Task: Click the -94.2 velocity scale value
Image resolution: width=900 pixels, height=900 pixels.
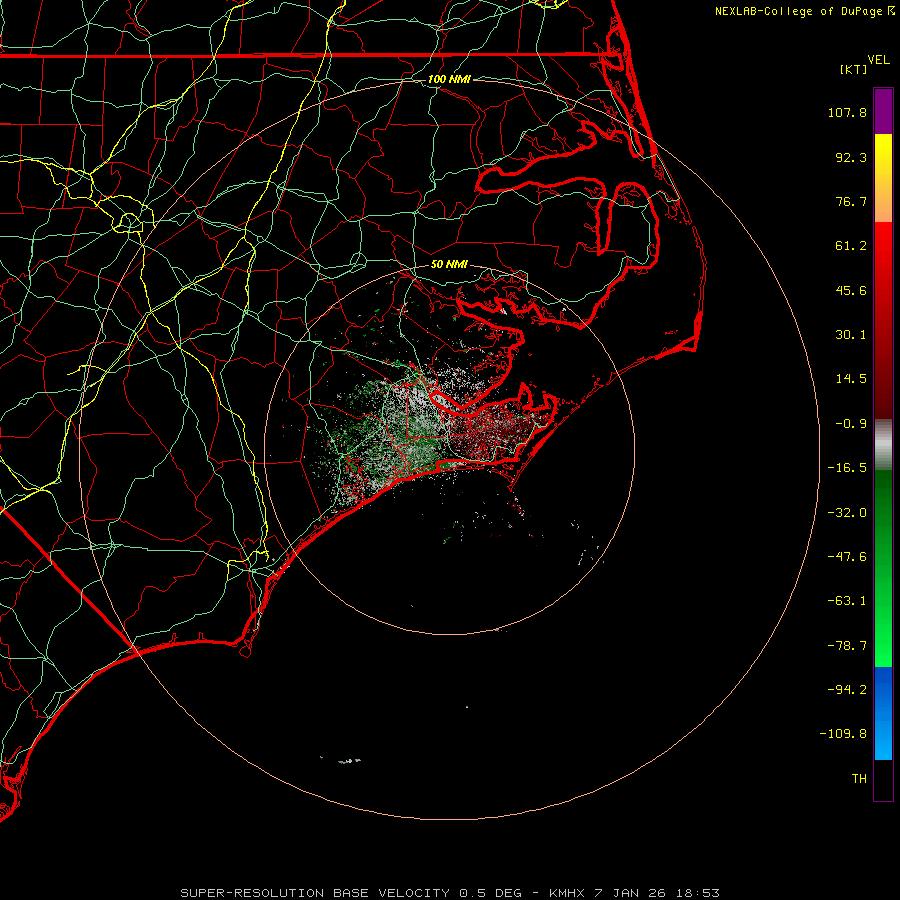Action: [x=847, y=690]
